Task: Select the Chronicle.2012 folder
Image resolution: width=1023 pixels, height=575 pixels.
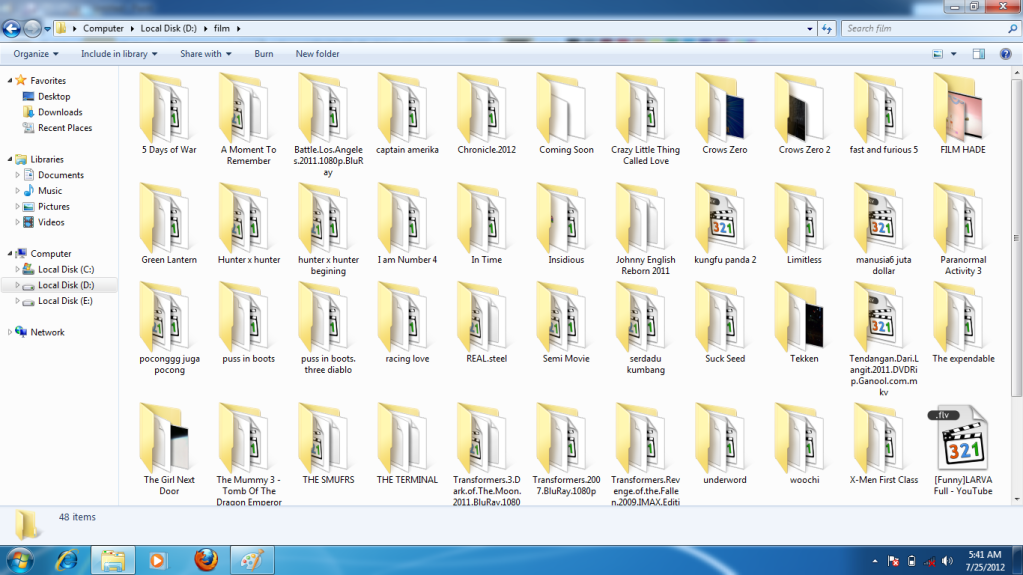Action: pyautogui.click(x=487, y=116)
